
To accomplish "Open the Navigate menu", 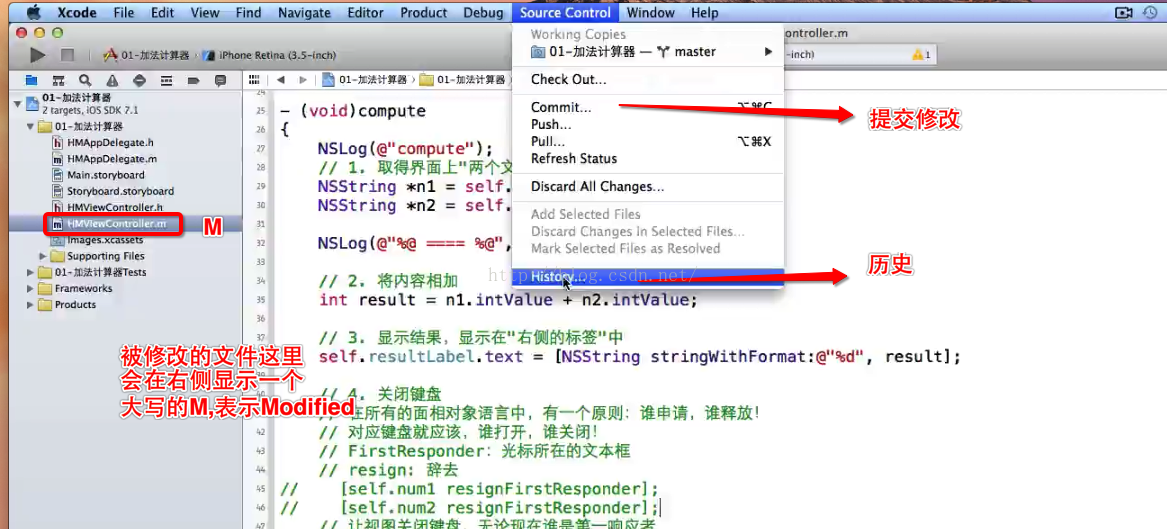I will coord(304,13).
